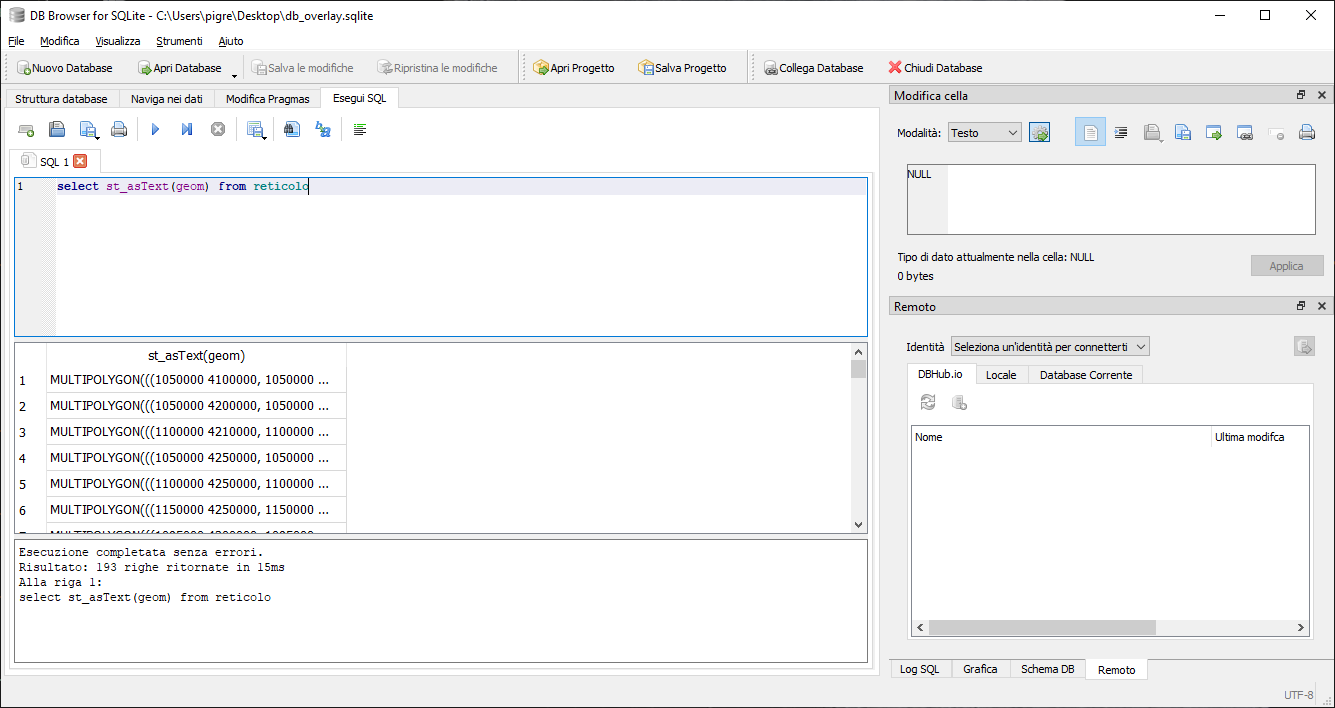Run the SQL query with the play icon
The width and height of the screenshot is (1335, 708).
point(155,129)
